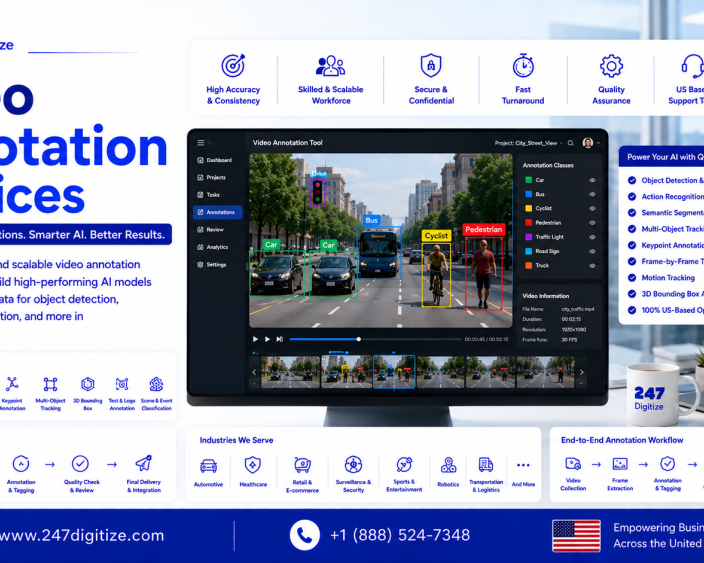704x563 pixels.
Task: Open the hamburger menu in annotation tool
Action: click(x=201, y=143)
